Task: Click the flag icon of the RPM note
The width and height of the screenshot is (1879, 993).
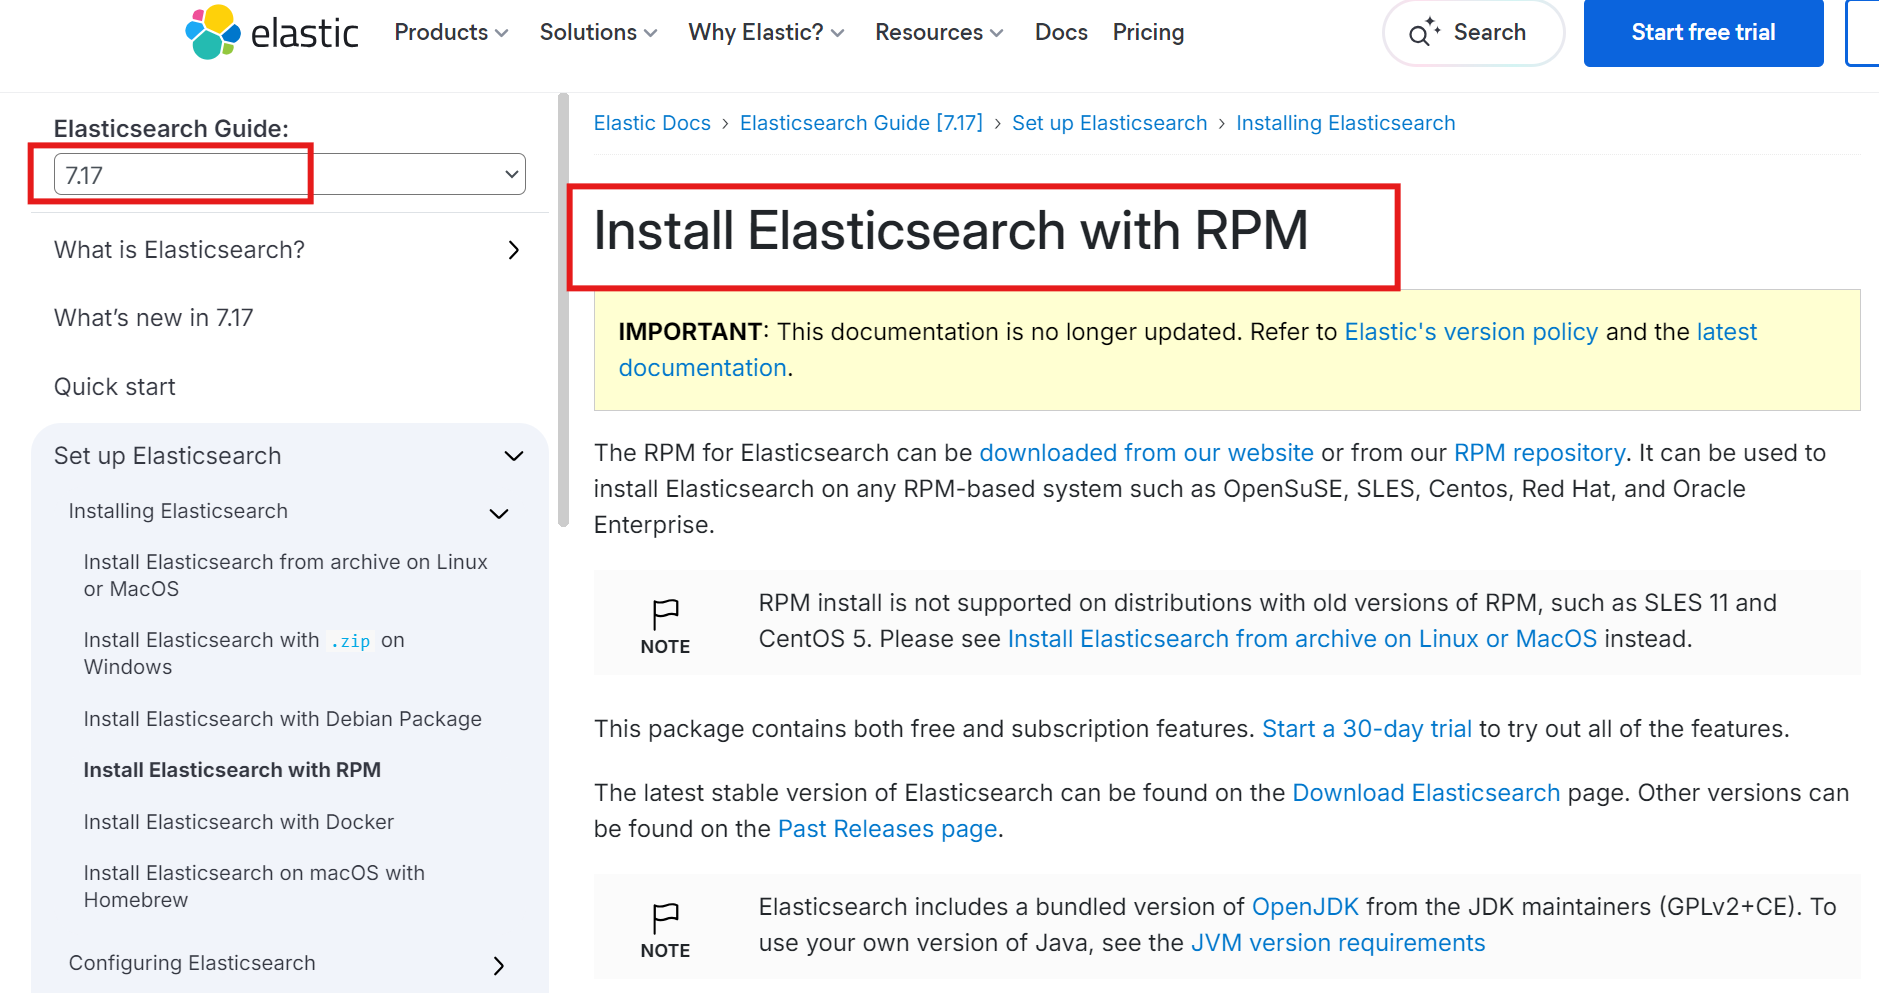Action: 665,613
